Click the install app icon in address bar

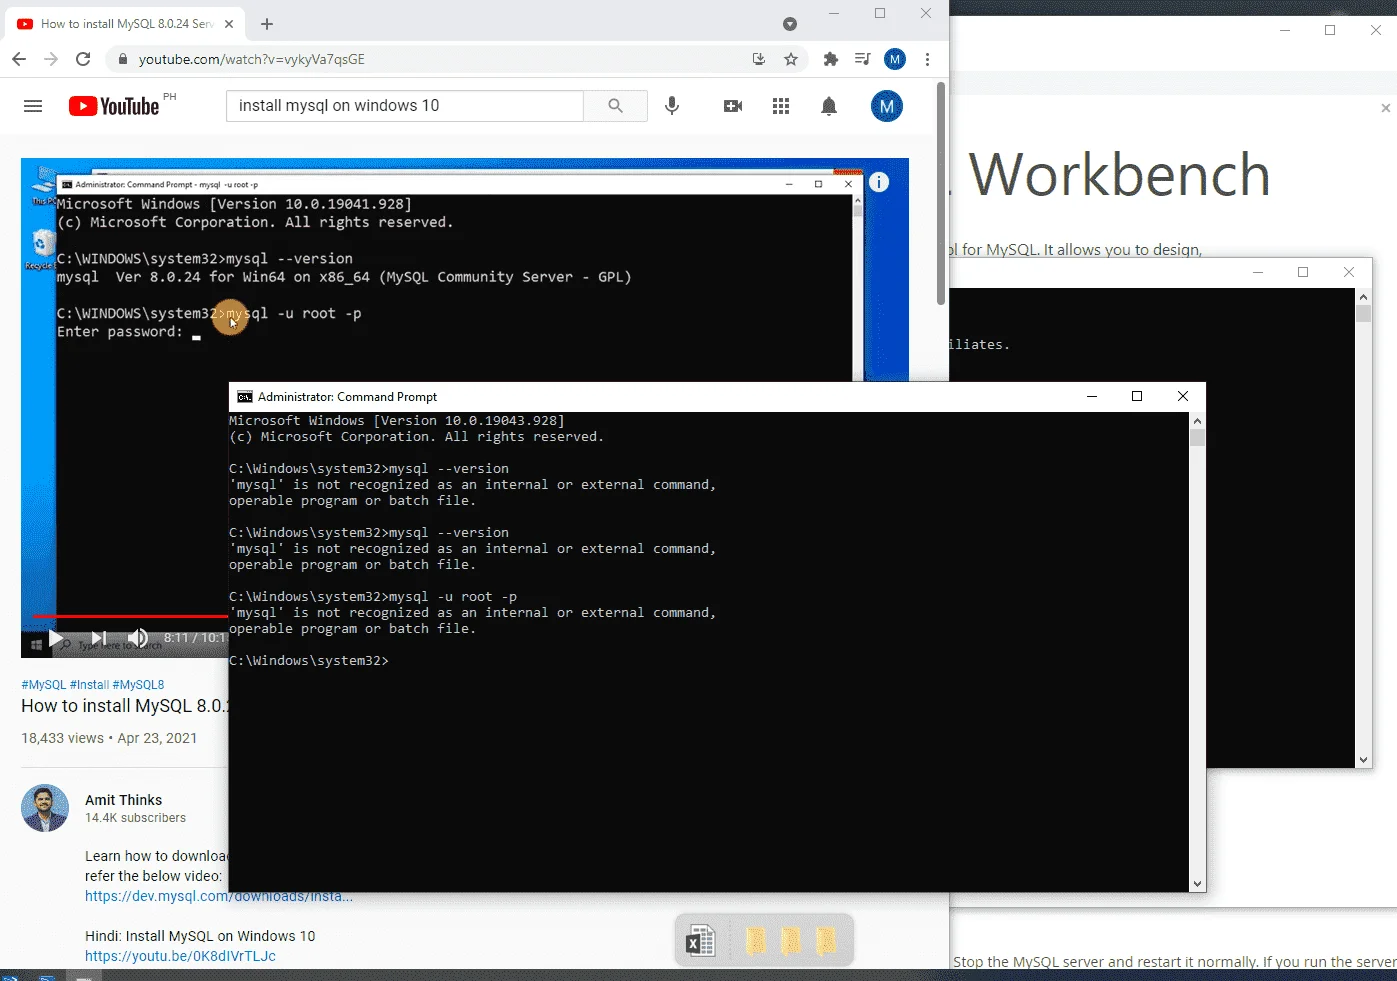click(759, 59)
